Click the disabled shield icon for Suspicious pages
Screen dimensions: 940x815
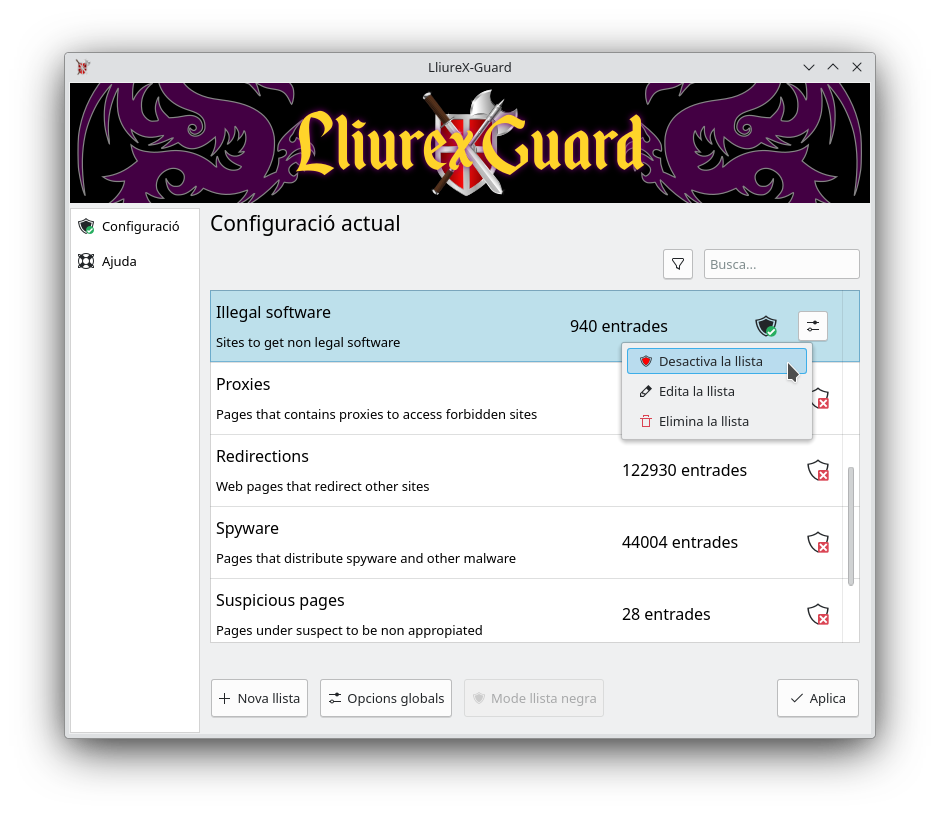pyautogui.click(x=818, y=614)
